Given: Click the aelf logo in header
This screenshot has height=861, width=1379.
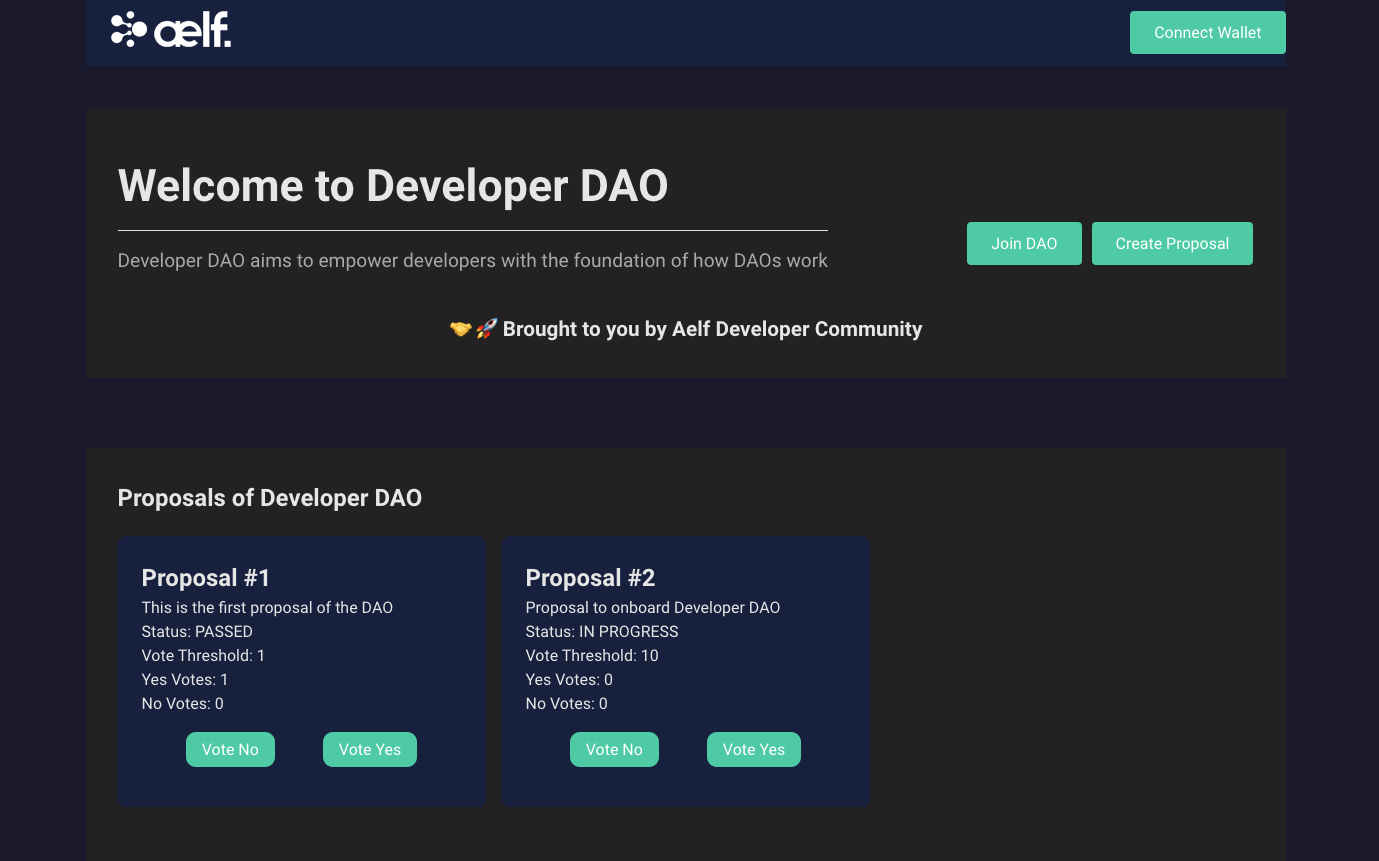Looking at the screenshot, I should coord(171,30).
